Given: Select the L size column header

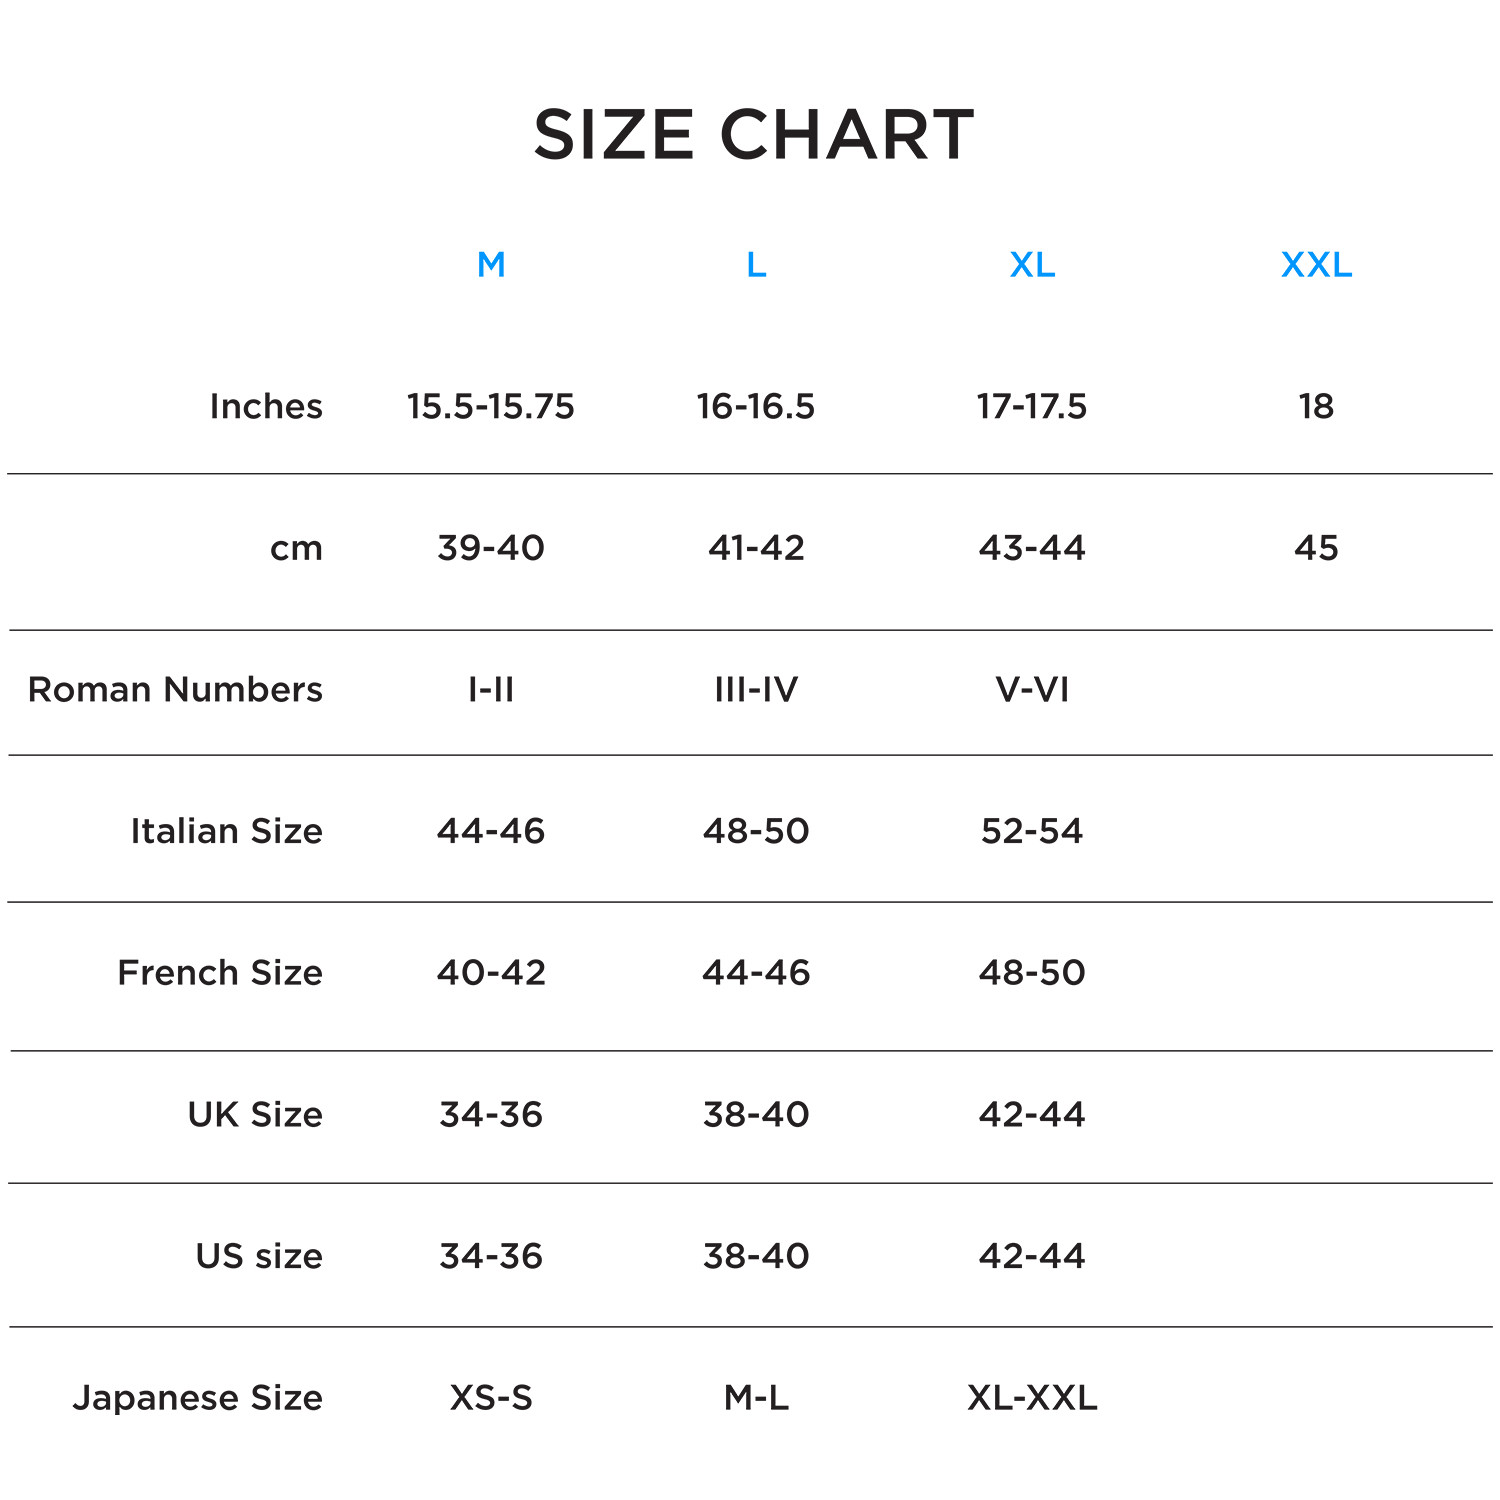Looking at the screenshot, I should (756, 265).
